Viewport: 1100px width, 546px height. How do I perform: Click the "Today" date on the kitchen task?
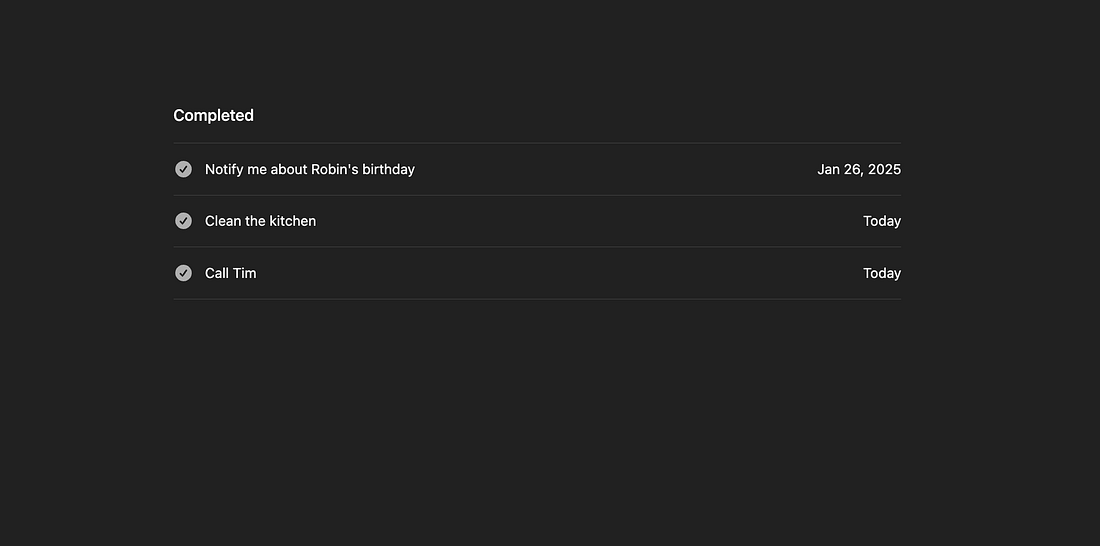(x=881, y=221)
